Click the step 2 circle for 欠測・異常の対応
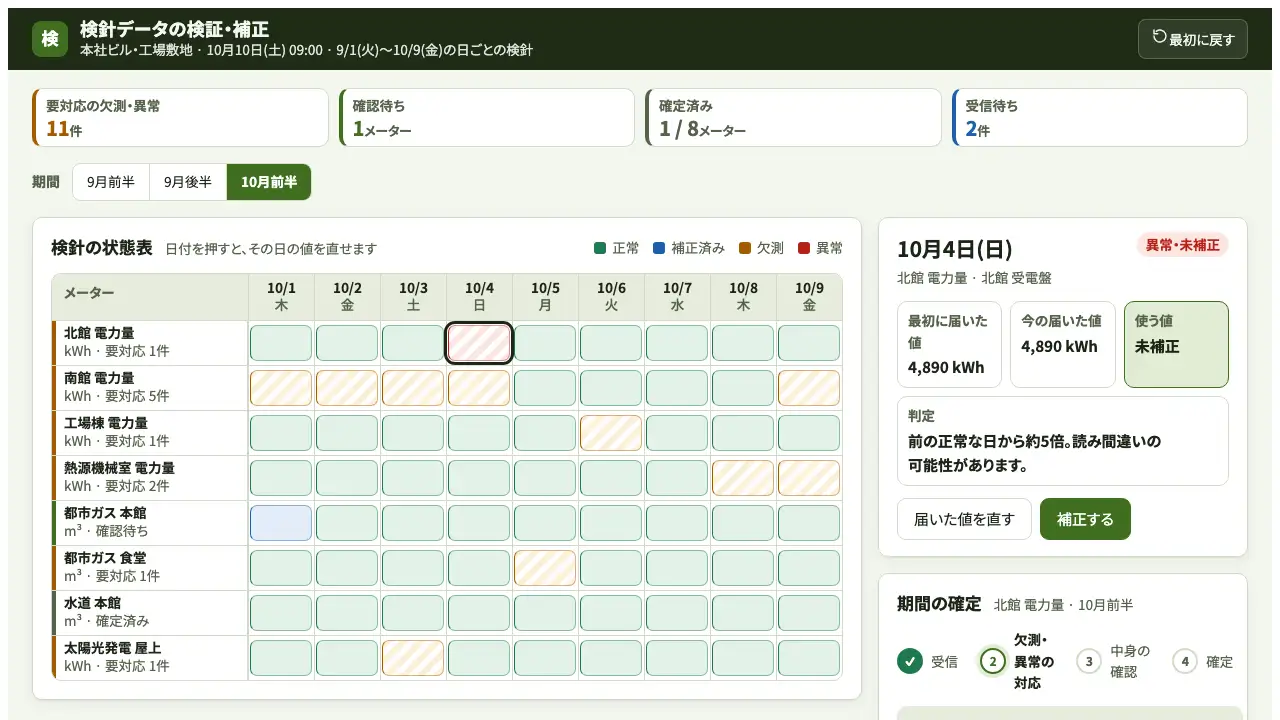The image size is (1280, 720). pyautogui.click(x=993, y=661)
